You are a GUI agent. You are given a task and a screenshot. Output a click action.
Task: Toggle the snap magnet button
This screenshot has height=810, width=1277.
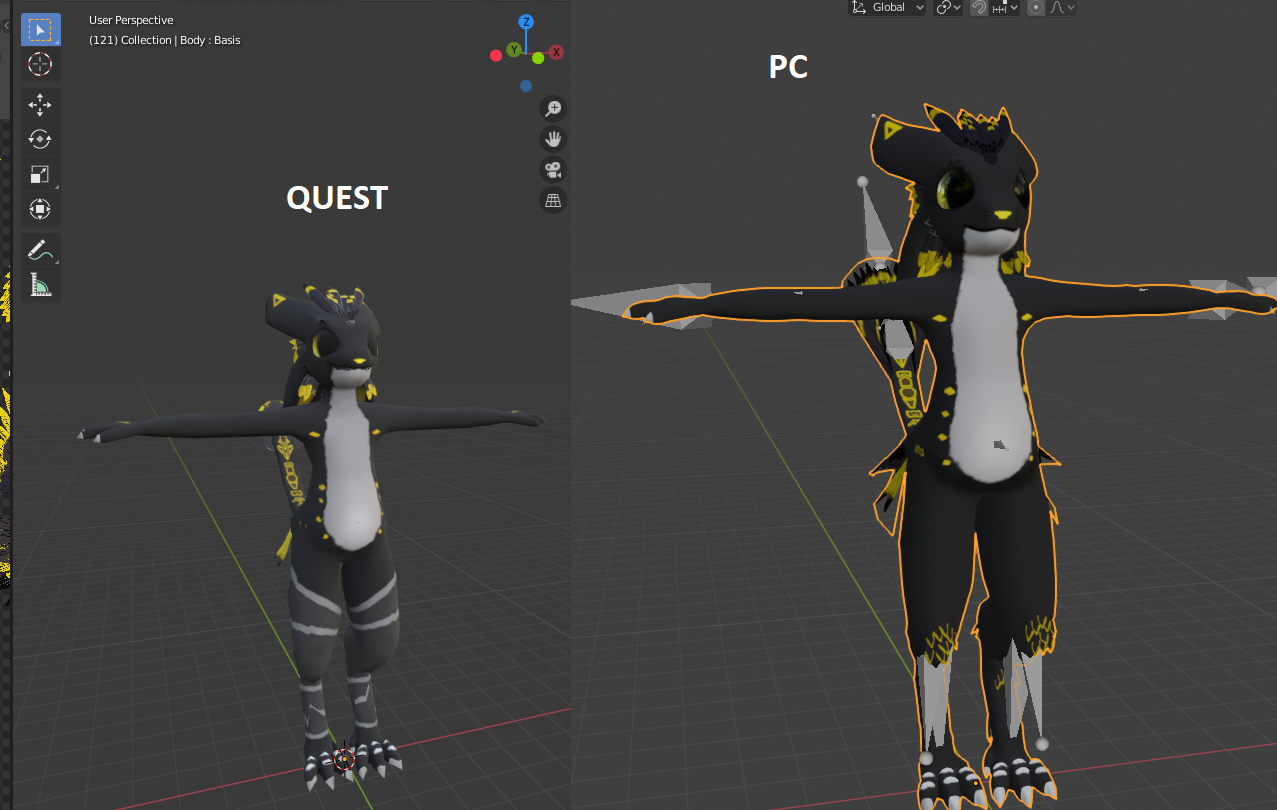pos(979,8)
